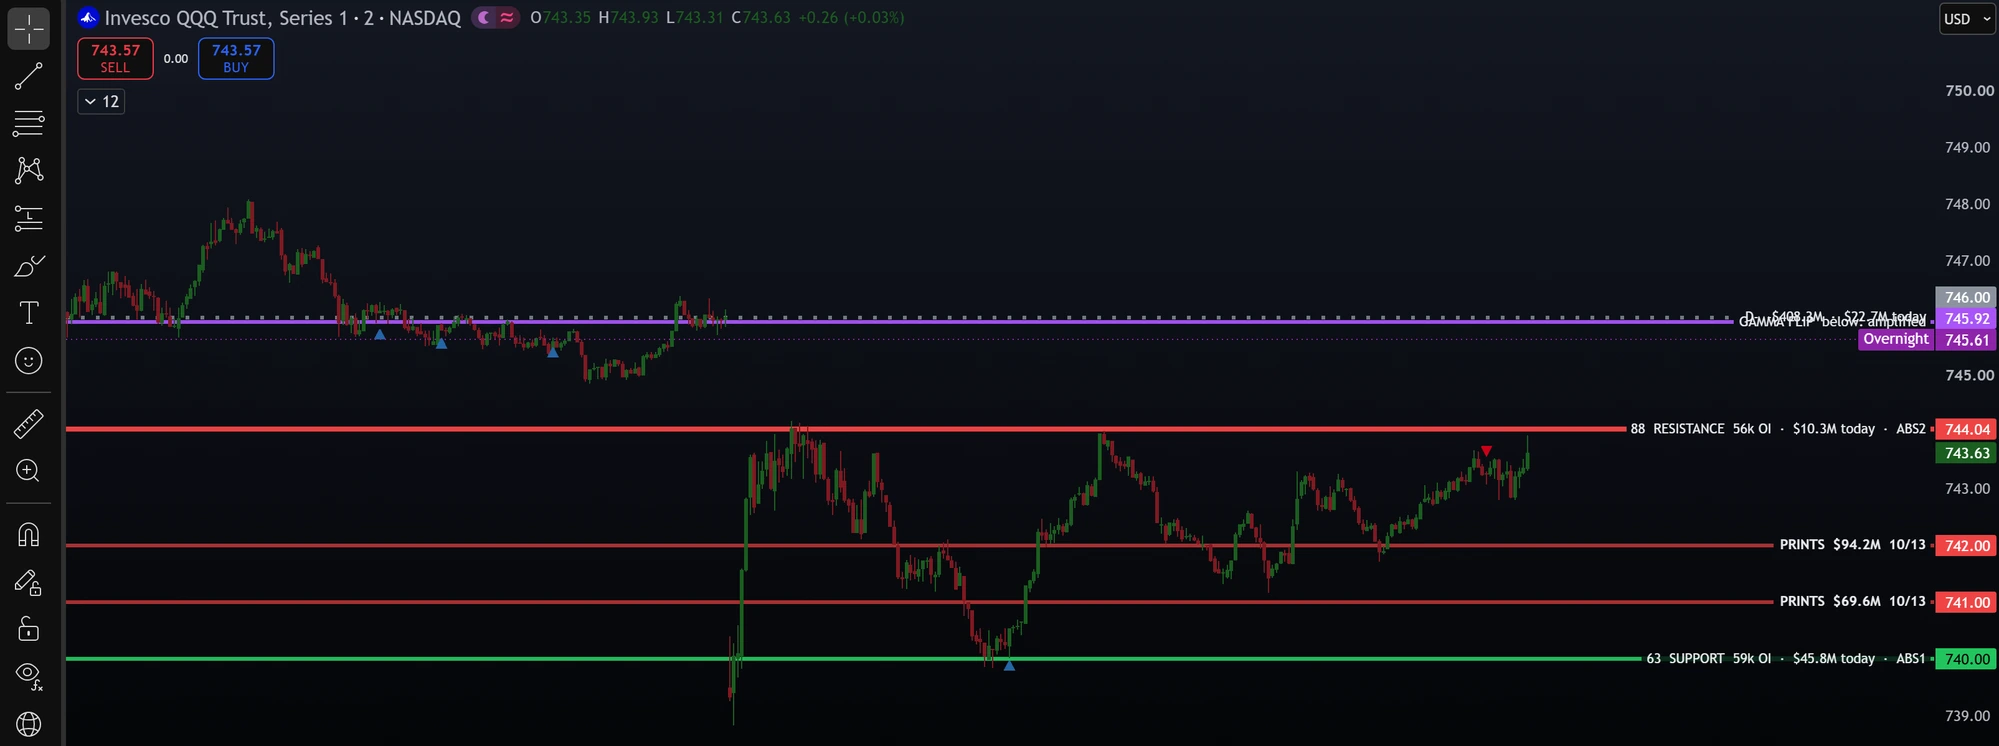
Task: Click the purple 745.92 gamma flip label
Action: pyautogui.click(x=1966, y=319)
